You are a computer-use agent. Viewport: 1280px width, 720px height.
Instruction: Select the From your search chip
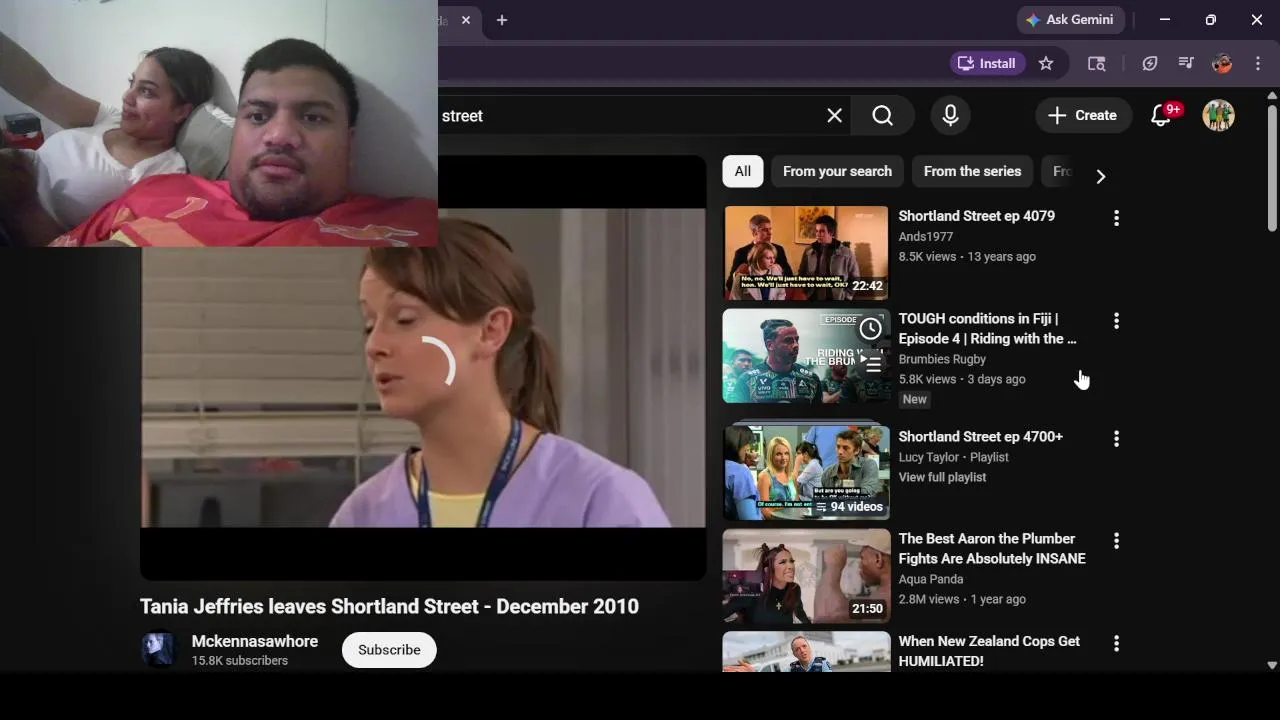coord(837,171)
